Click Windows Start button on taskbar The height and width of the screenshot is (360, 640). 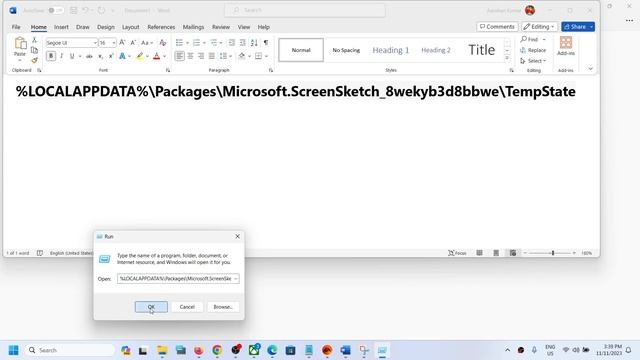click(x=13, y=350)
